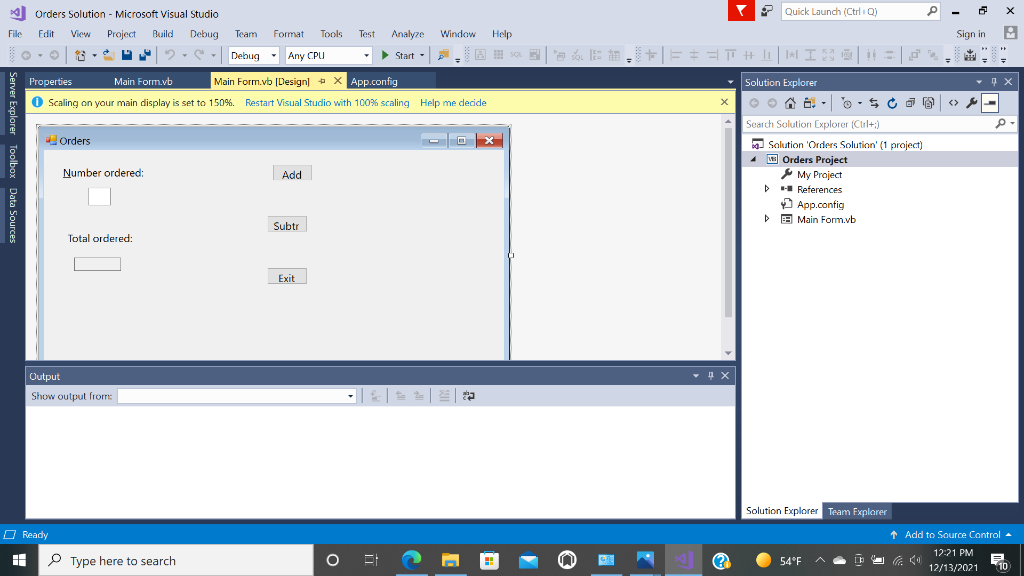Select My Project in Solution Explorer
The width and height of the screenshot is (1024, 576).
(x=819, y=174)
